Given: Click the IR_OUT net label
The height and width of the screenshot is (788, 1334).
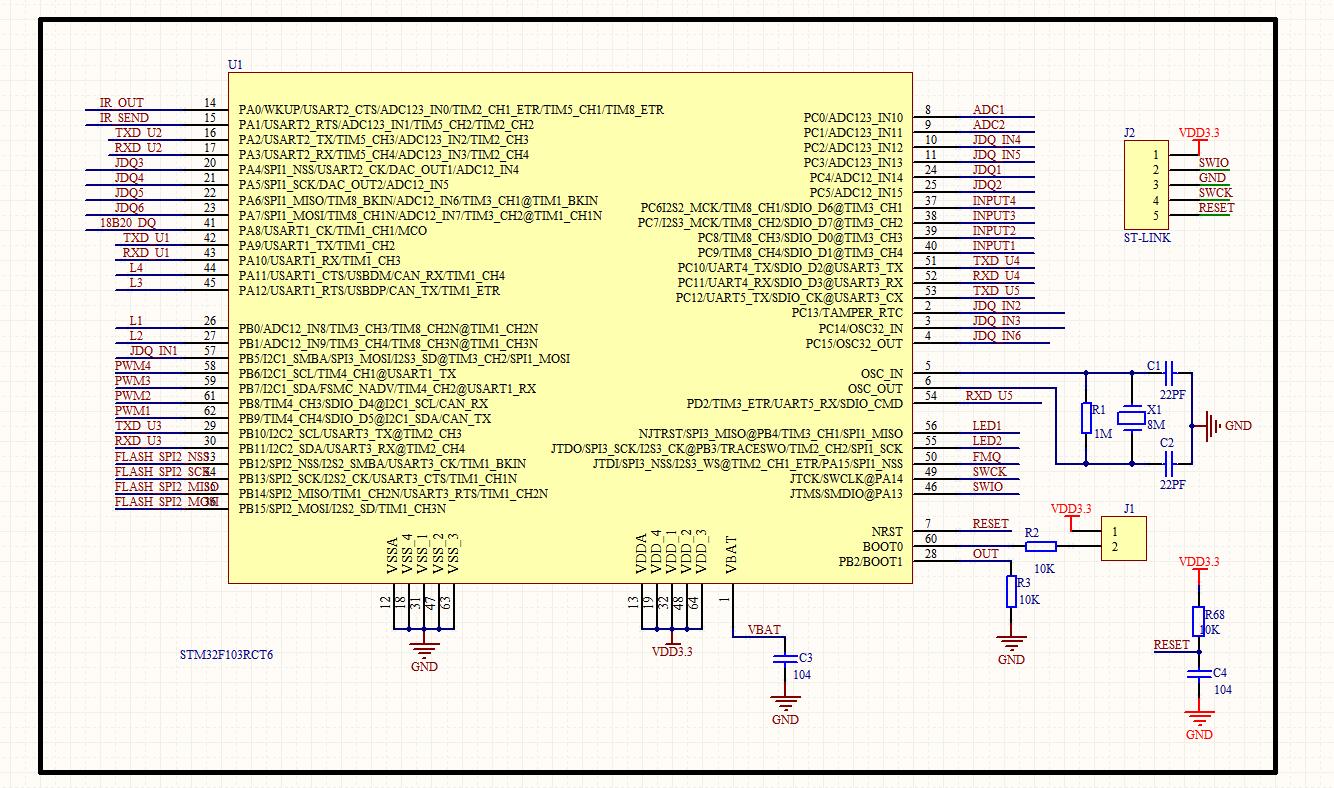Looking at the screenshot, I should tap(121, 103).
